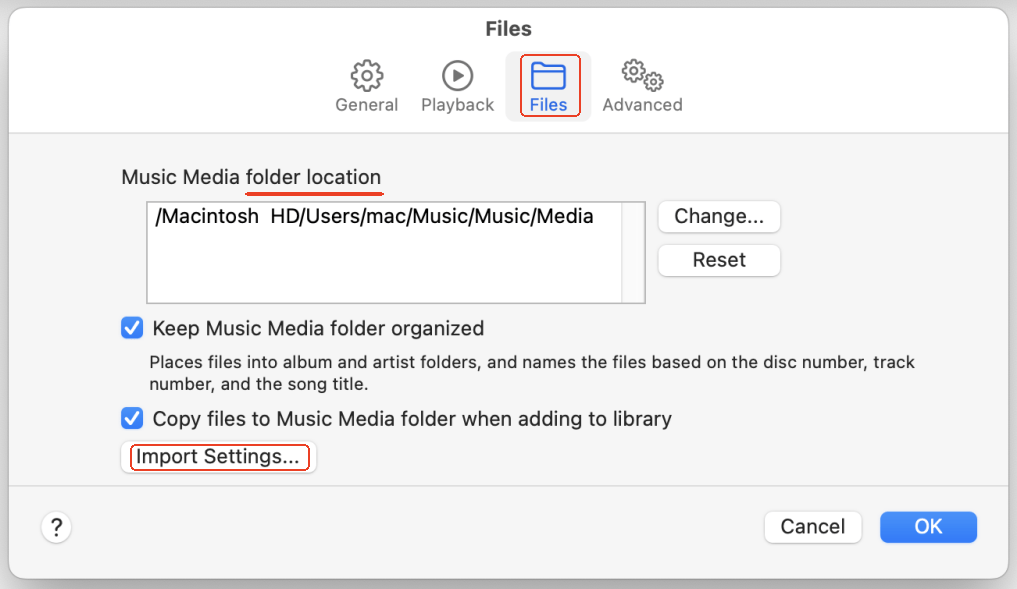Uncheck the Keep Music Media folder organized checkbox
The image size is (1017, 589).
(132, 328)
